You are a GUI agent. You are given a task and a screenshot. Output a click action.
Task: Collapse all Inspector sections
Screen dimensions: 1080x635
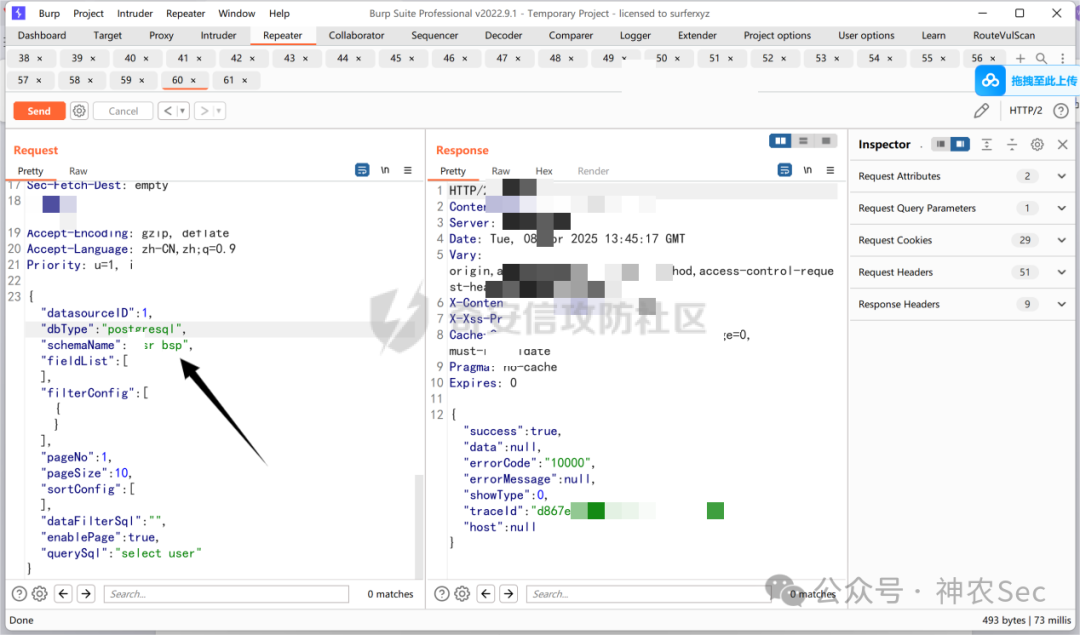coord(1012,144)
